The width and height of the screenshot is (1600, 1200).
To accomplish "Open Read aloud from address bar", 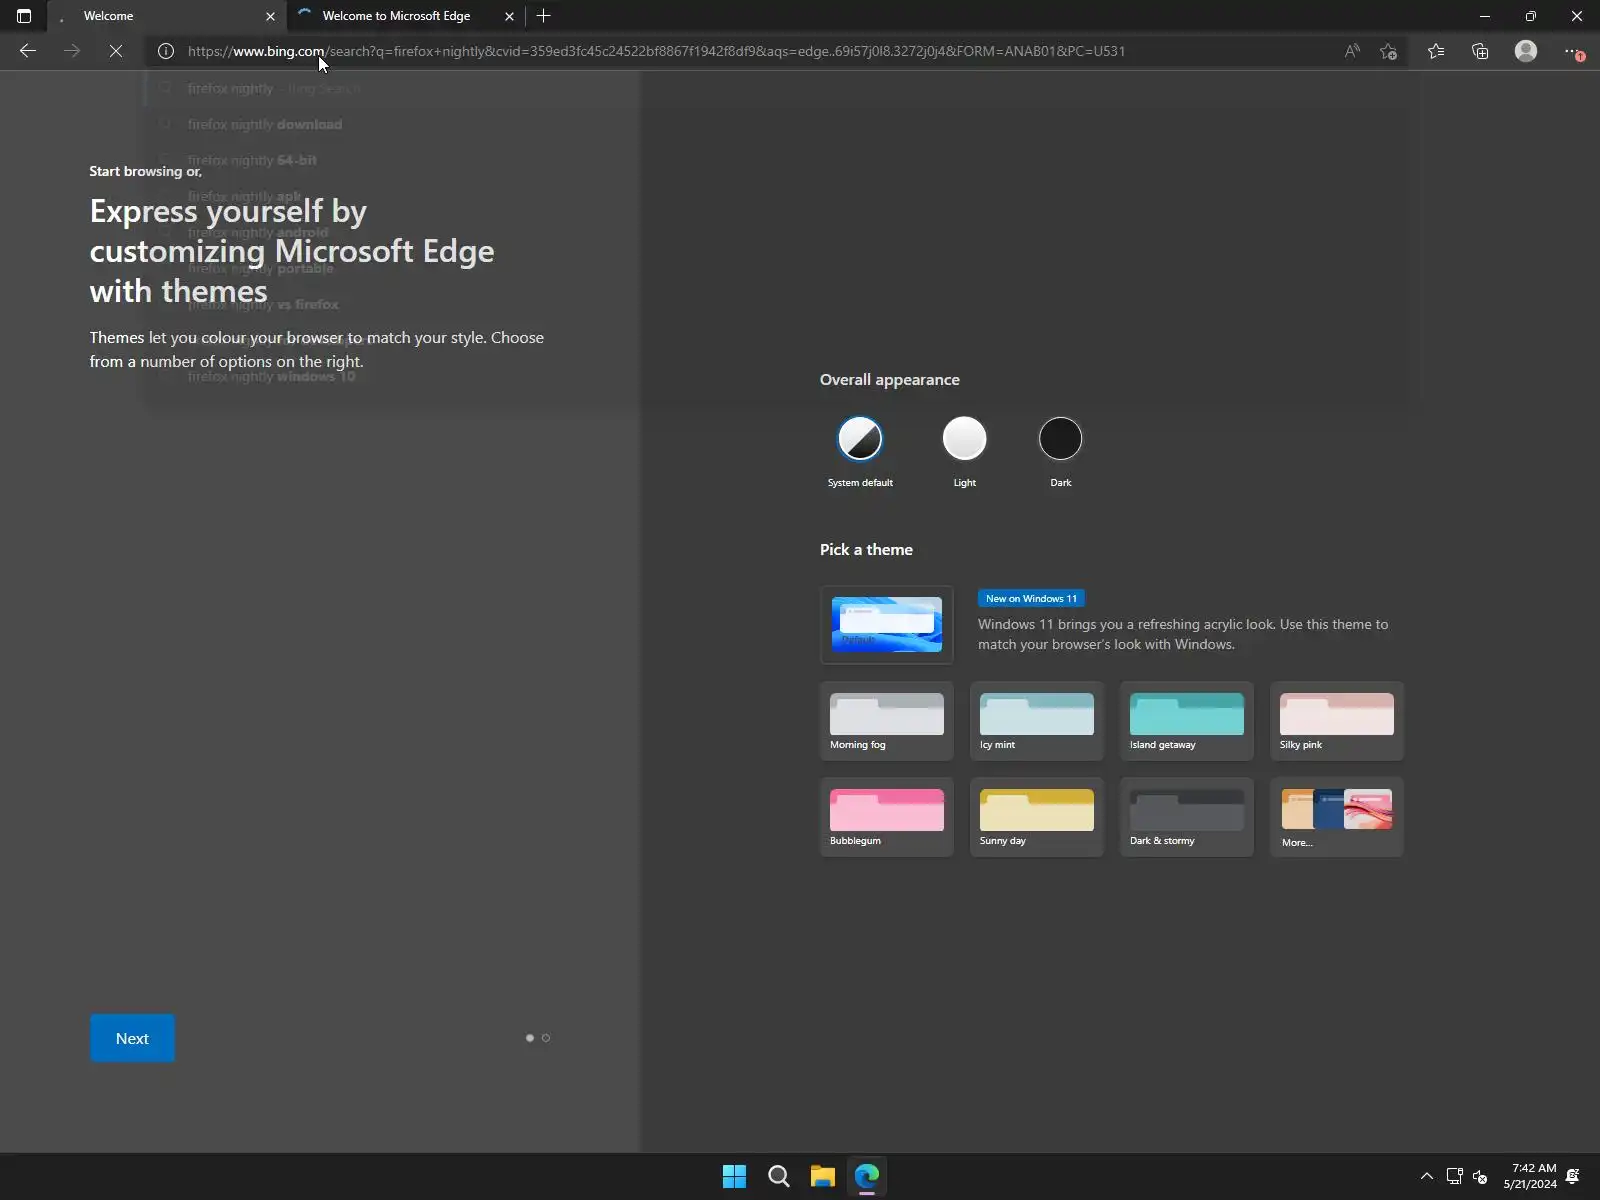I will (x=1352, y=51).
